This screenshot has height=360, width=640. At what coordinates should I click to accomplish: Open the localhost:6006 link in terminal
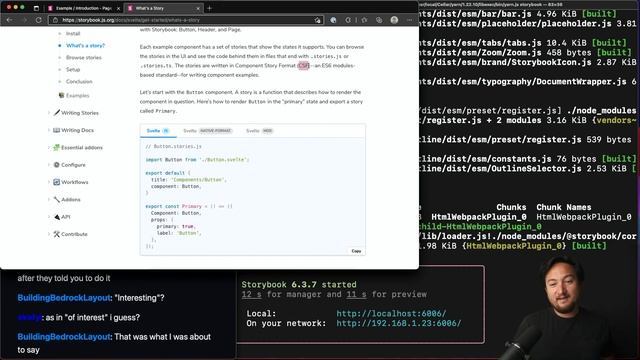pos(391,313)
